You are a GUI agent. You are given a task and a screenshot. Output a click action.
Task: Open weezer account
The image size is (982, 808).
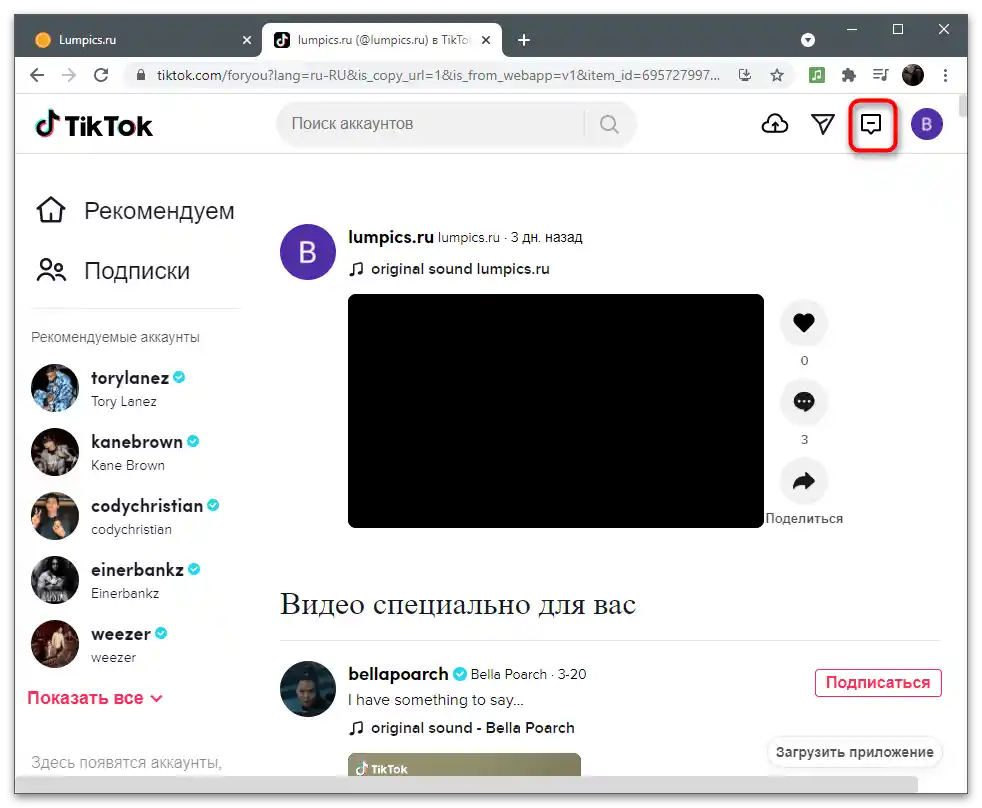(x=120, y=634)
